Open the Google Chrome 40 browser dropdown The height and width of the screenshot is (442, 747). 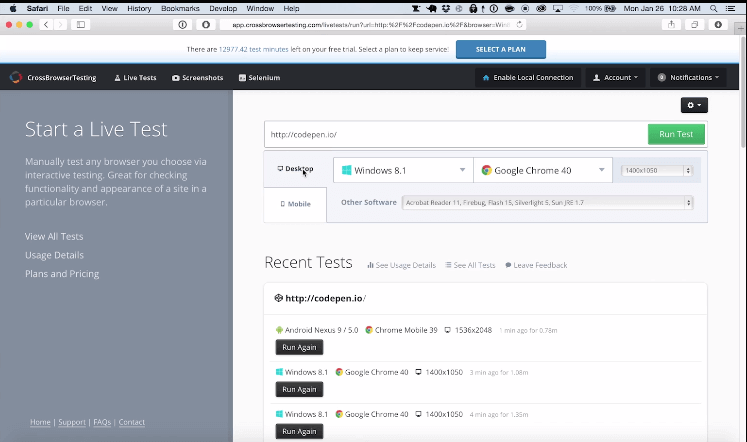point(543,170)
